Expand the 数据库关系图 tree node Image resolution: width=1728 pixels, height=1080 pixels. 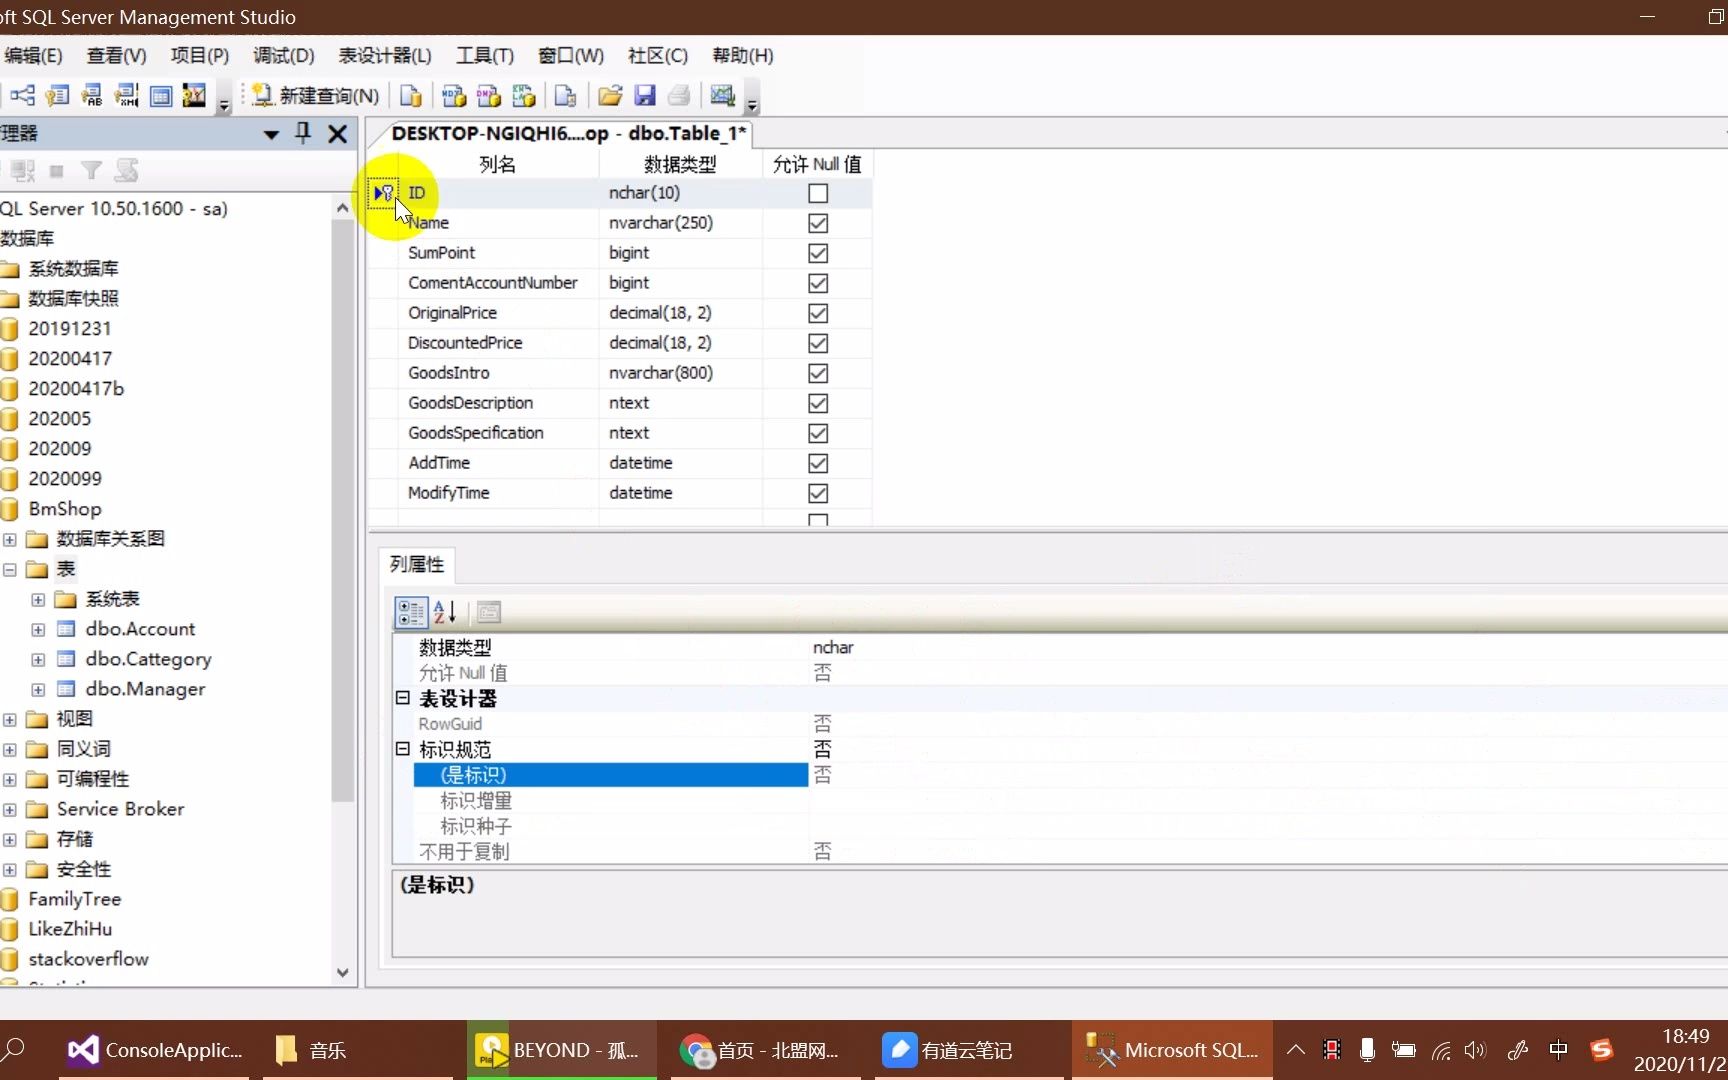[9, 539]
